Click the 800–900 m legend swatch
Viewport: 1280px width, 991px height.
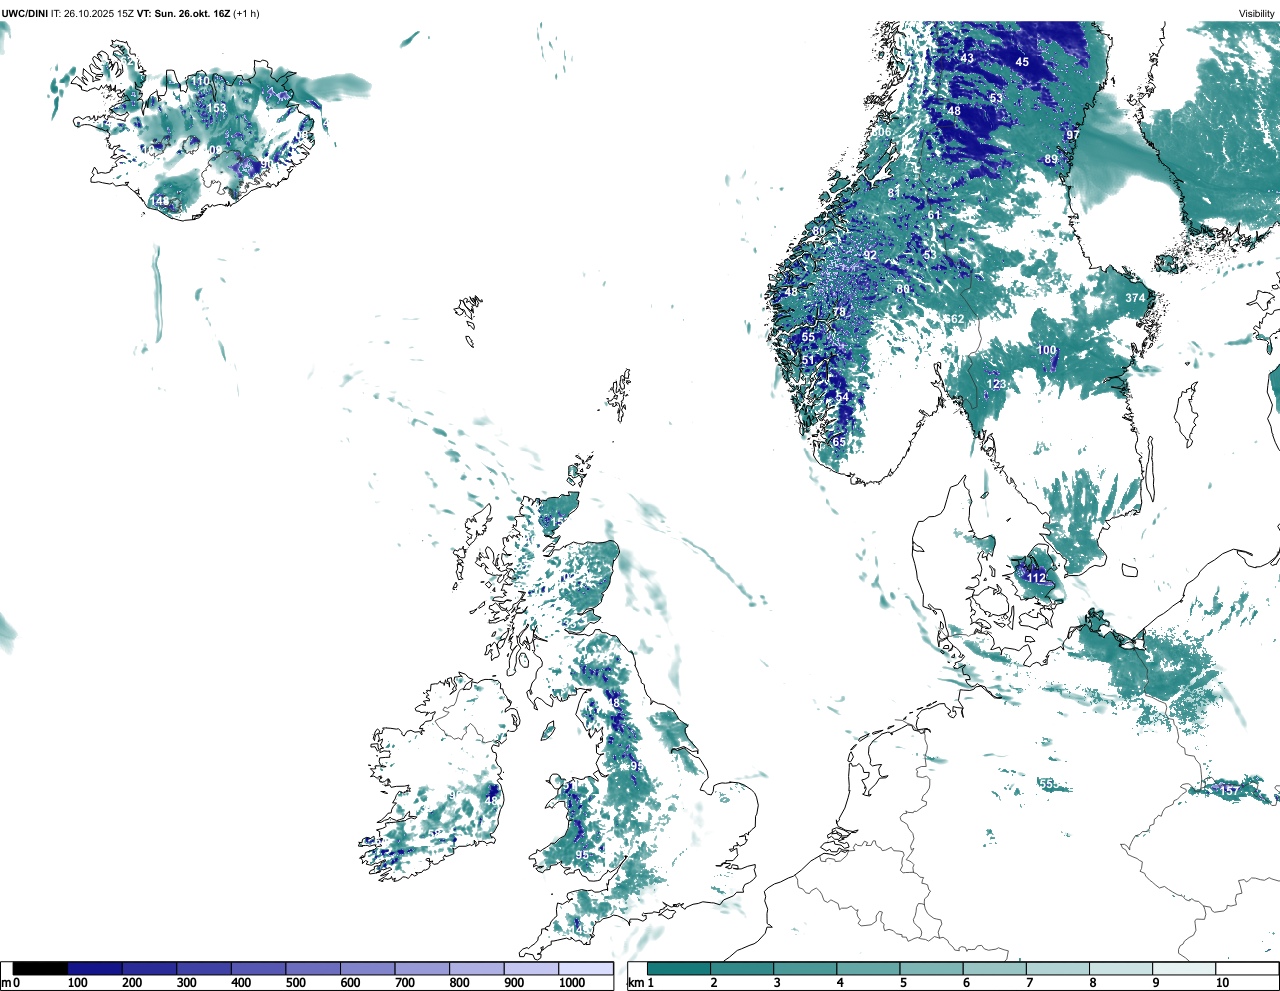tap(476, 969)
